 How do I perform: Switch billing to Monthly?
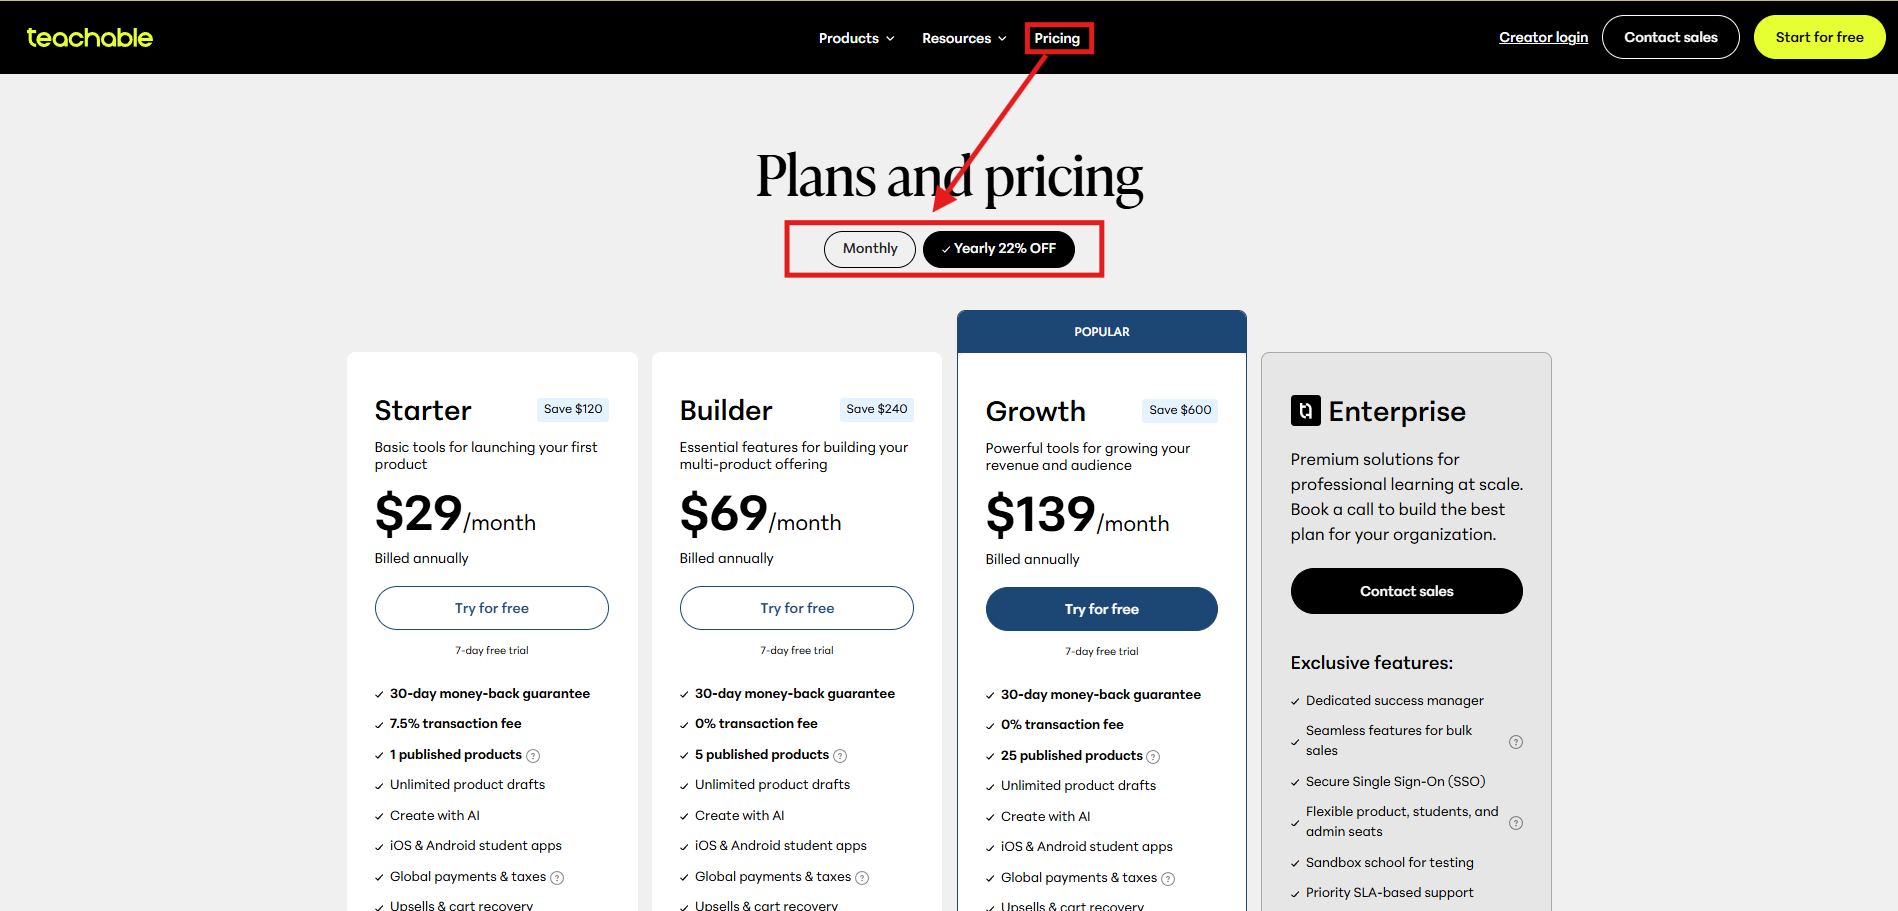(869, 248)
